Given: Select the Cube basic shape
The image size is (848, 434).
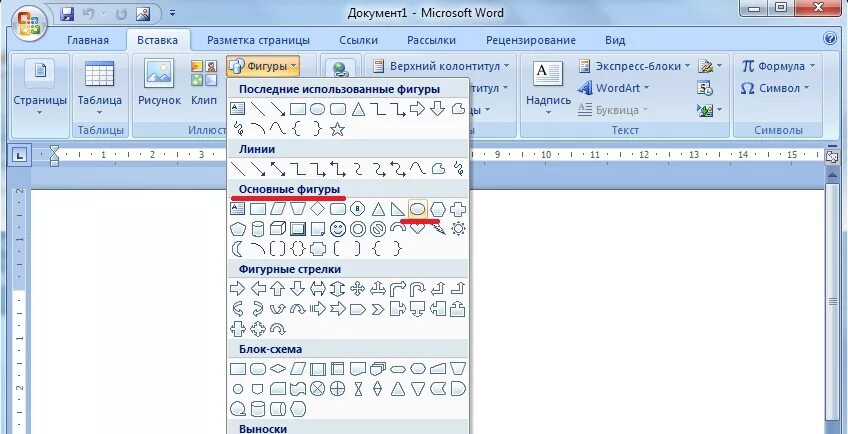Looking at the screenshot, I should pos(277,229).
